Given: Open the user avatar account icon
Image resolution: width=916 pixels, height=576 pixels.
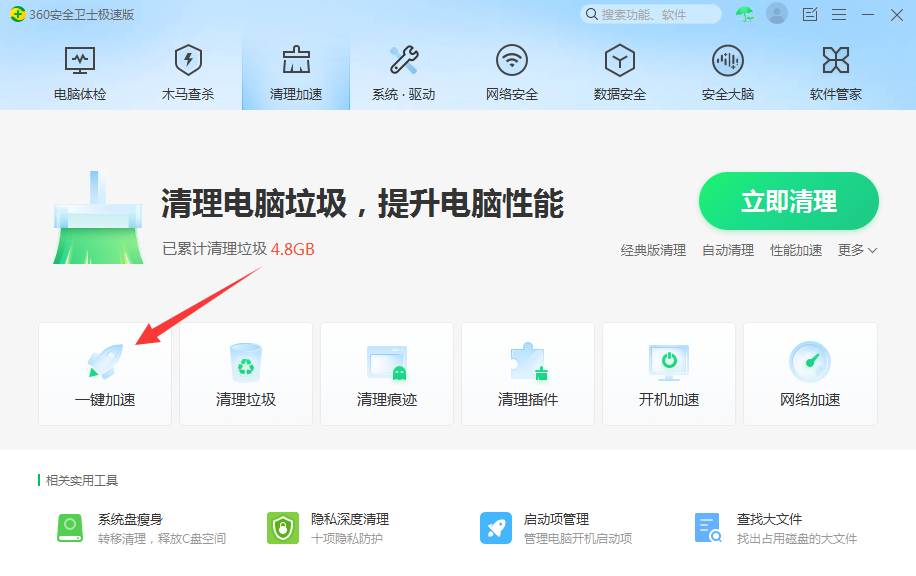Looking at the screenshot, I should [777, 13].
